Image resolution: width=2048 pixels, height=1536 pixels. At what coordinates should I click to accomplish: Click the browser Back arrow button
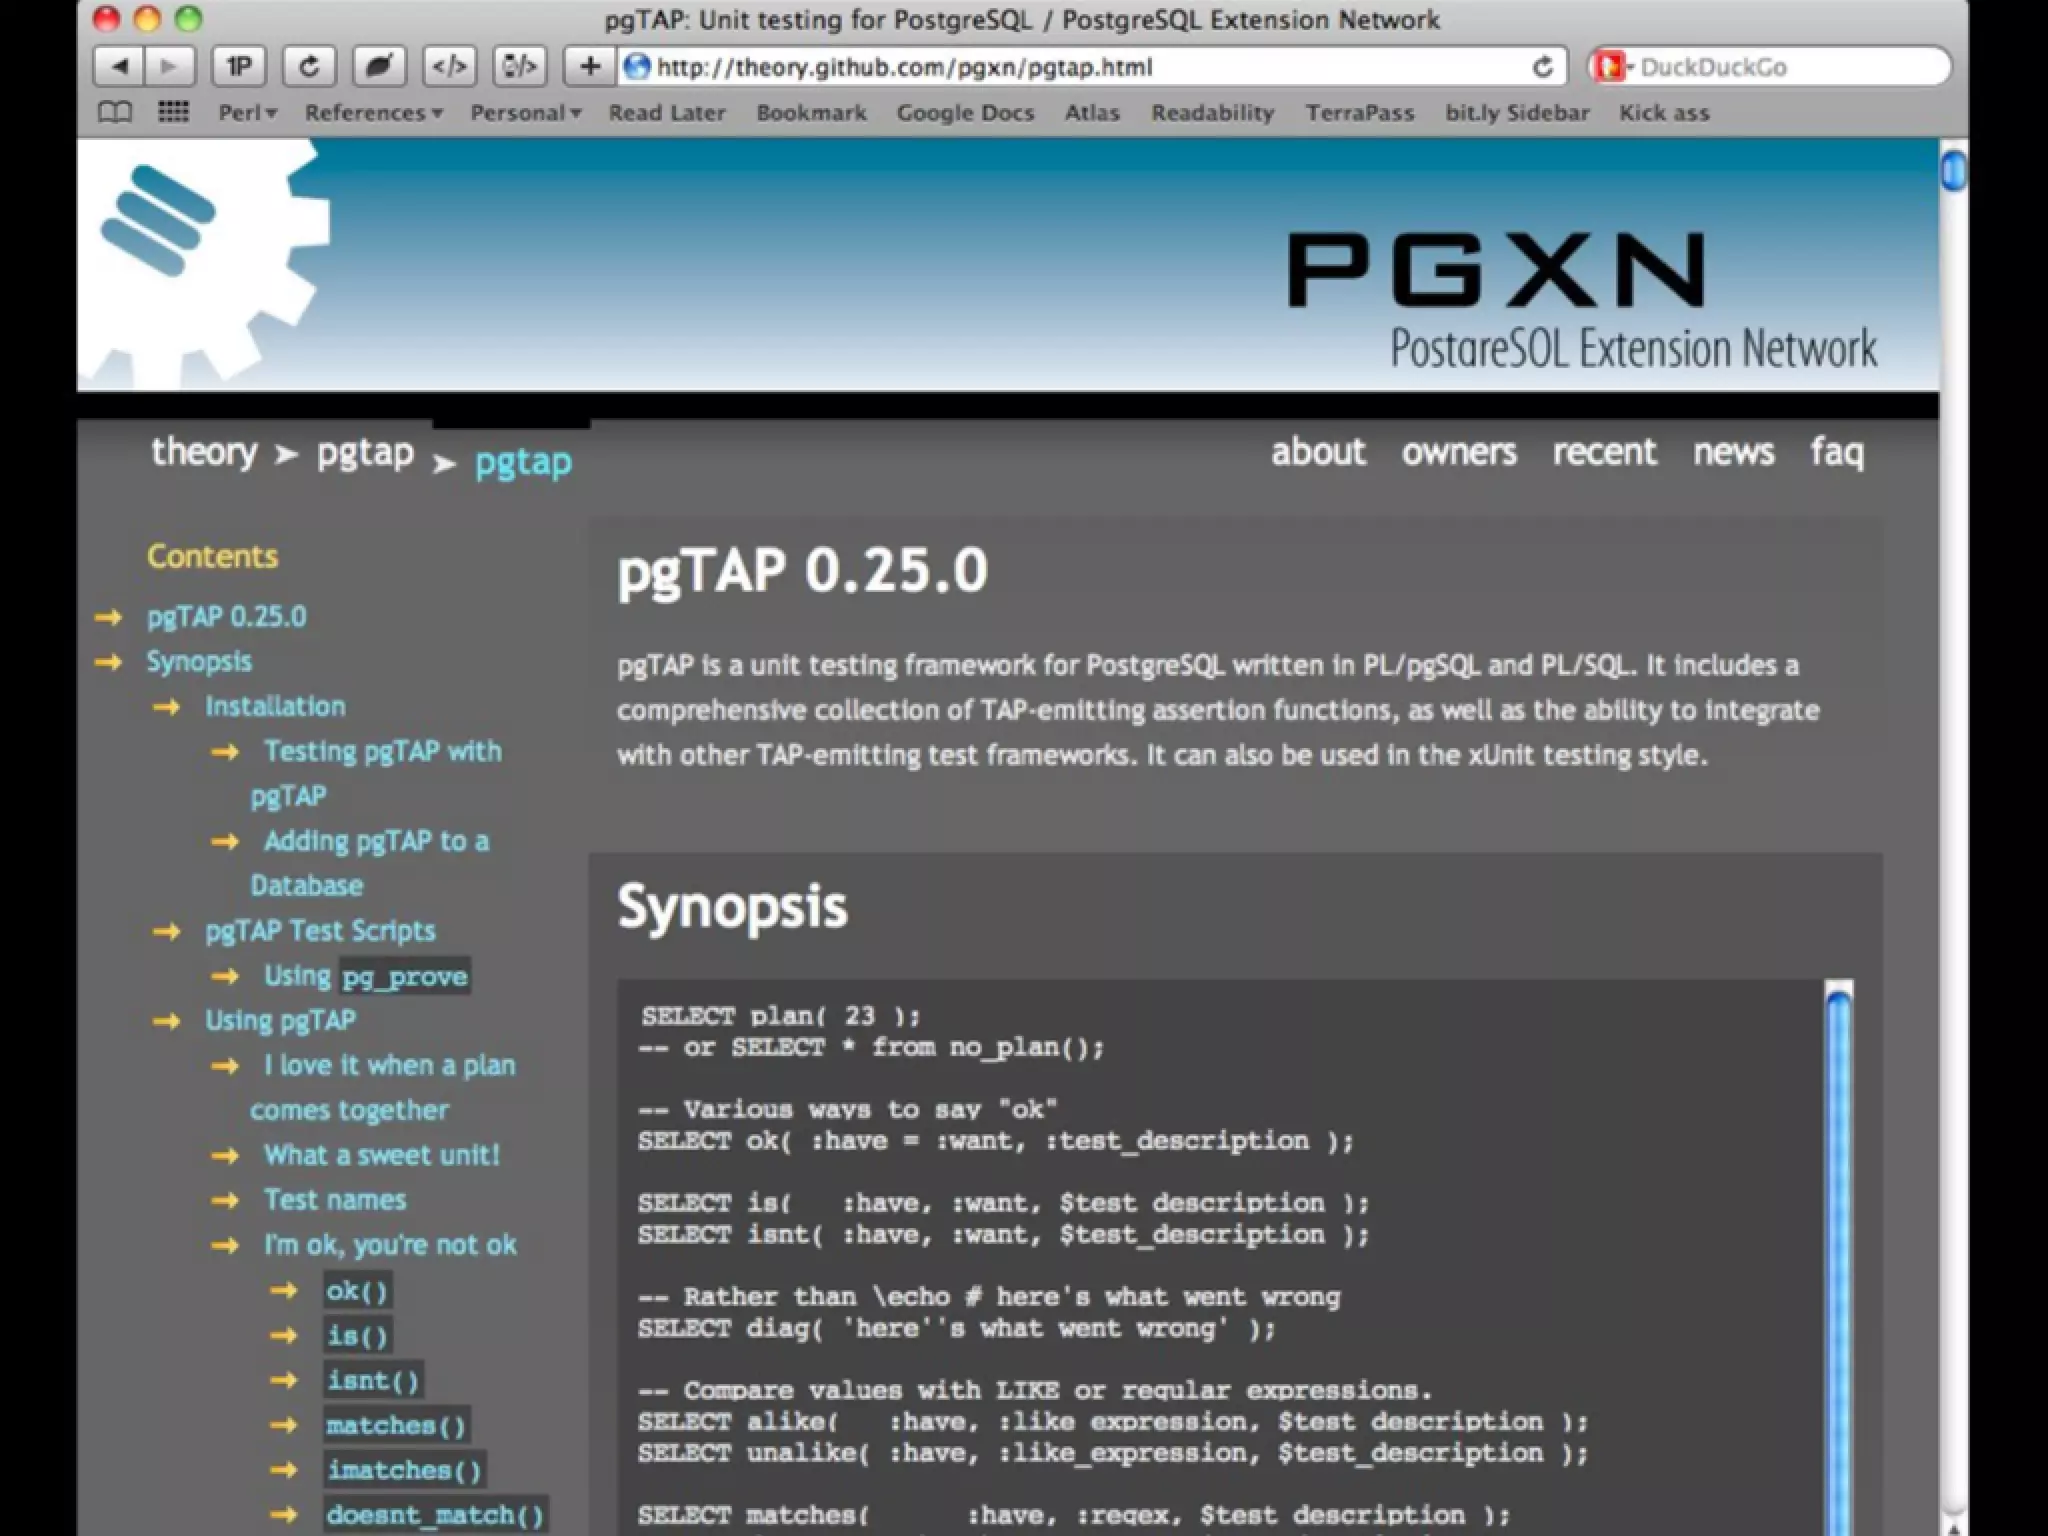click(x=120, y=67)
